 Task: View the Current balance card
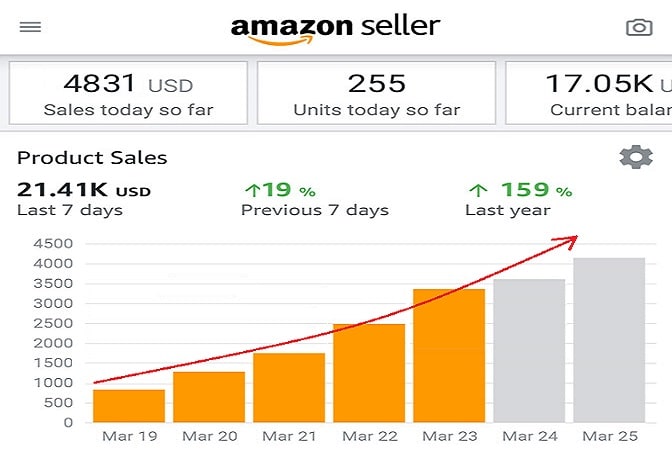click(x=590, y=94)
